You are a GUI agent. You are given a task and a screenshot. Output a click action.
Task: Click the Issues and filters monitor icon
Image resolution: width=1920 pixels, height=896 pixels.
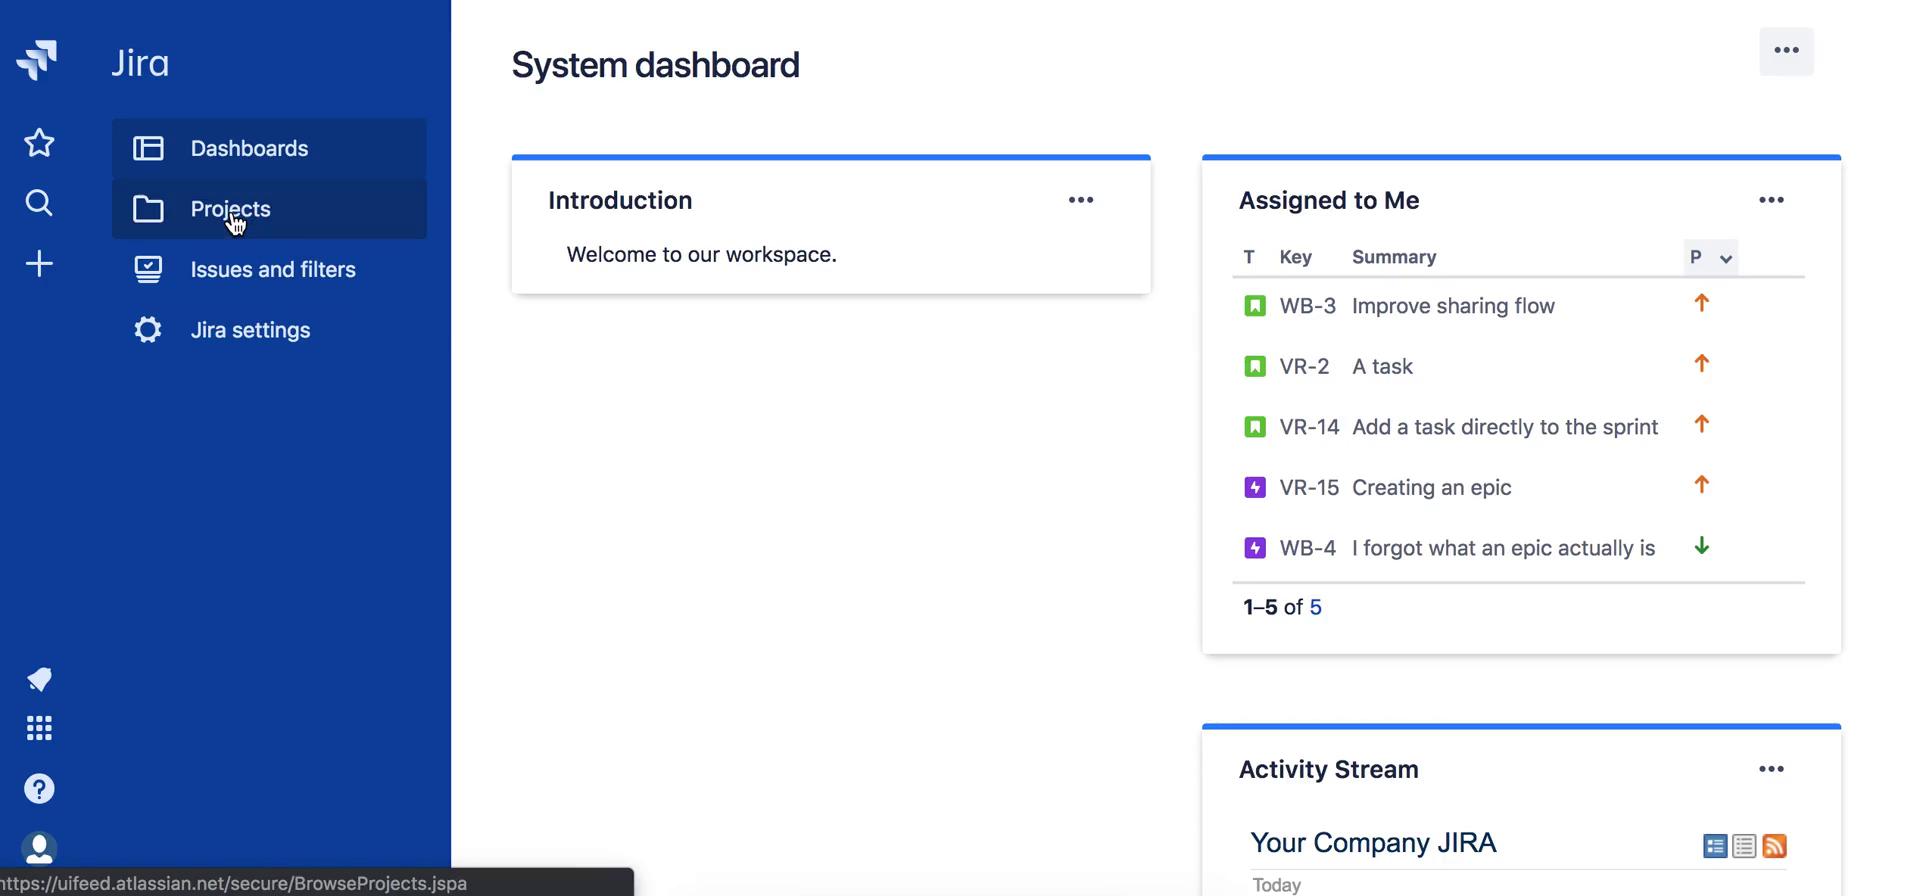(x=148, y=269)
